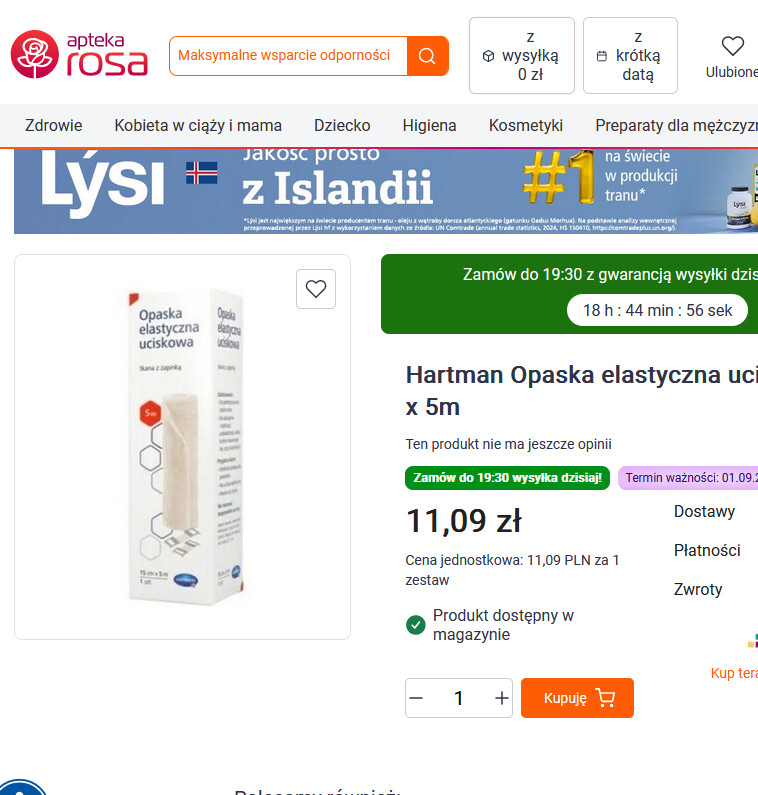Open the bandage product image
Screen dimensions: 758x795
point(183,447)
